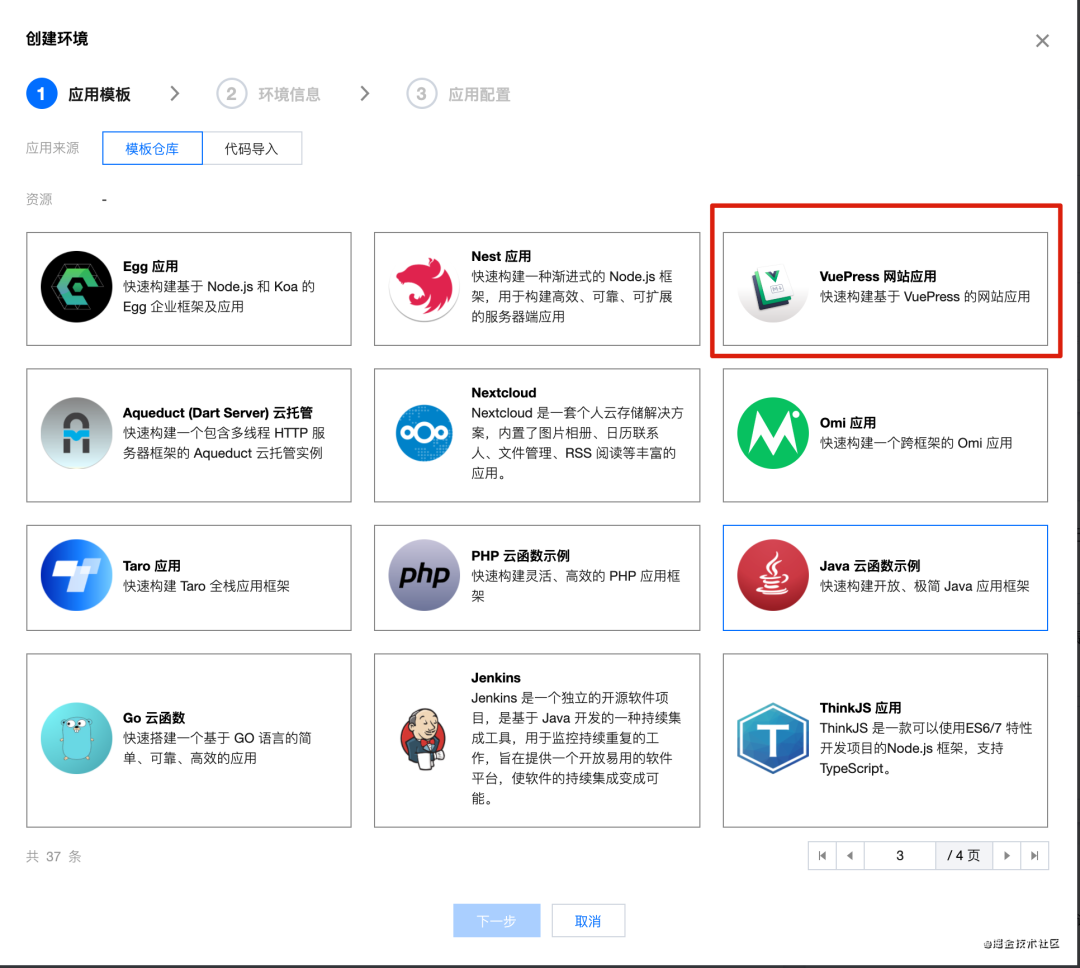Screen dimensions: 1080x968
Task: Click the Nest 应用 lion logo
Action: [x=424, y=289]
